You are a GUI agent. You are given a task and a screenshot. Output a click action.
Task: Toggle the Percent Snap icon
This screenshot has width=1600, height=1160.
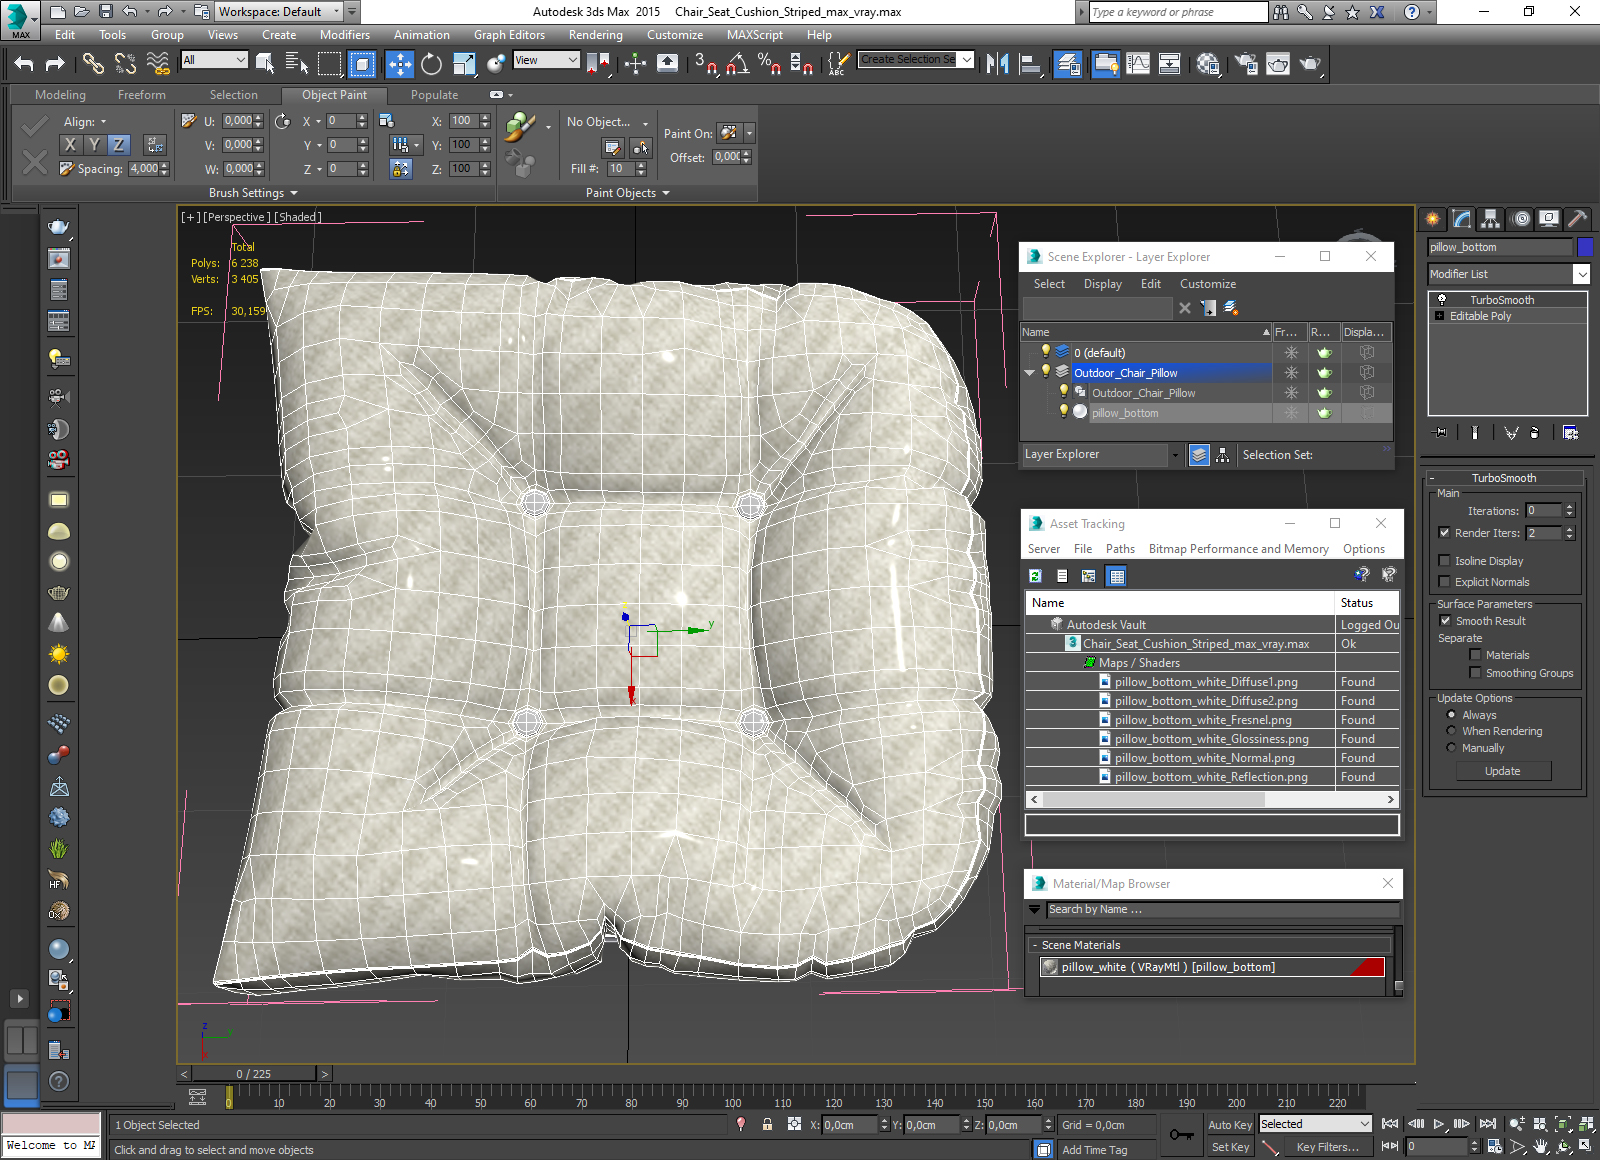(769, 64)
